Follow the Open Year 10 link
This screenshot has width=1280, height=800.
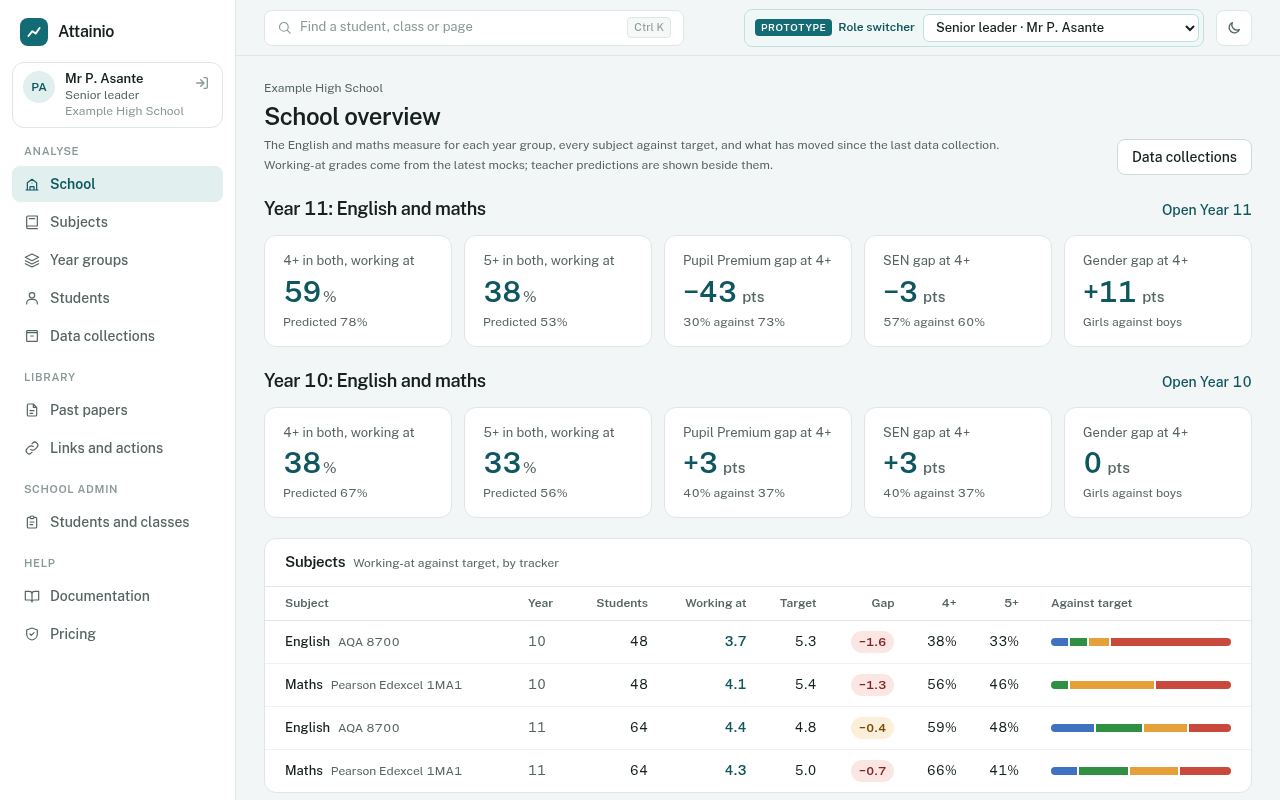point(1206,382)
